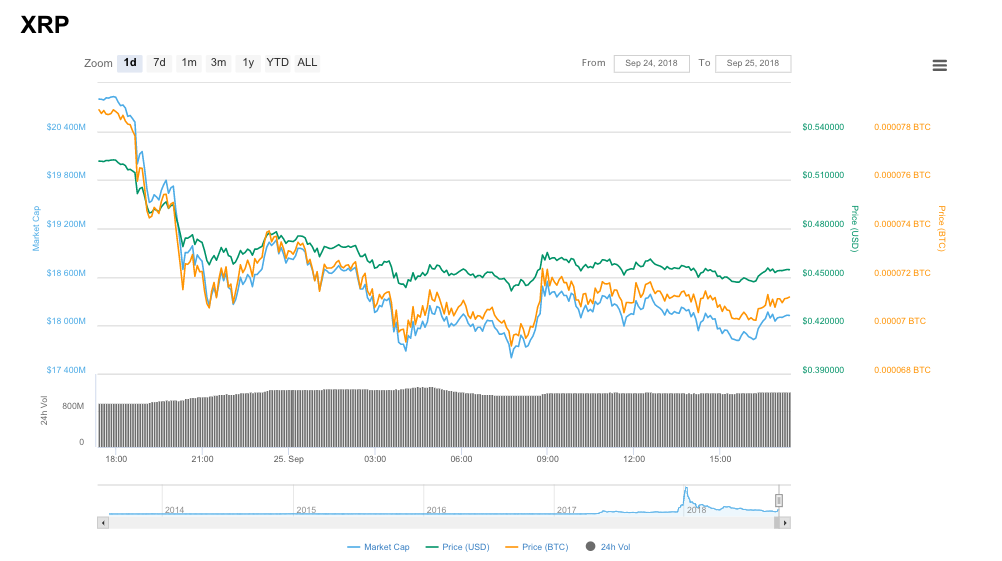Click the navigator range handle near 2018

point(779,500)
